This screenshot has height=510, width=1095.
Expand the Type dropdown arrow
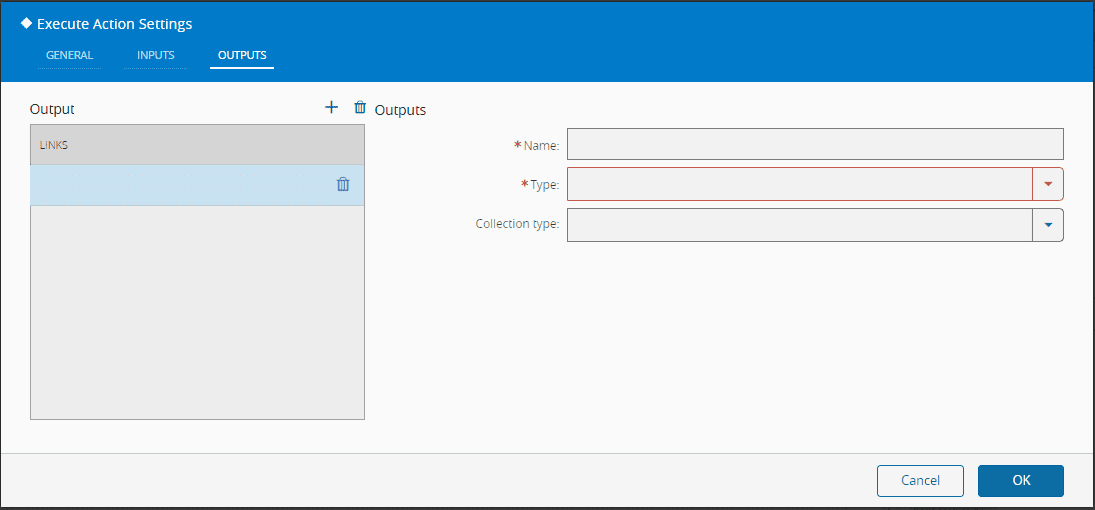(1048, 184)
